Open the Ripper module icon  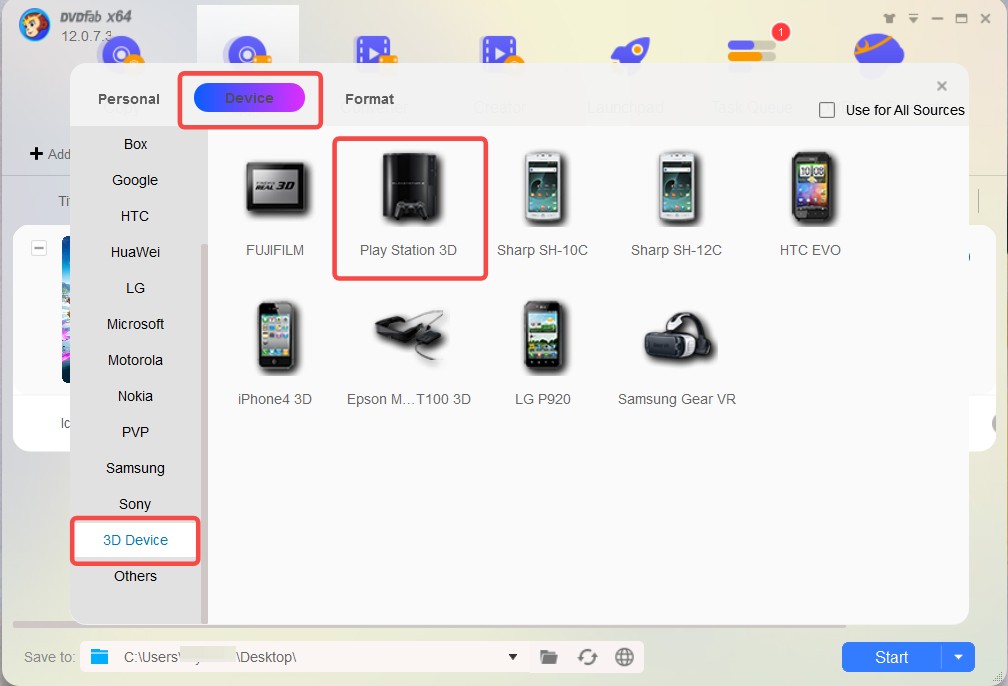(248, 50)
